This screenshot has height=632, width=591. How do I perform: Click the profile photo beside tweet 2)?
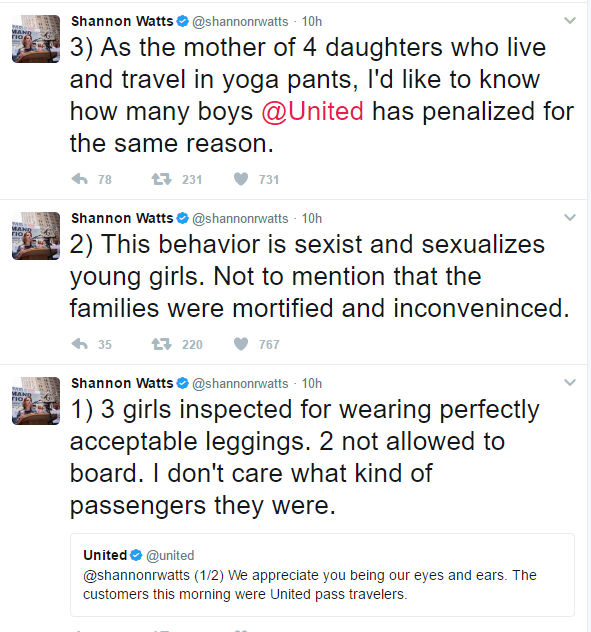pyautogui.click(x=36, y=236)
